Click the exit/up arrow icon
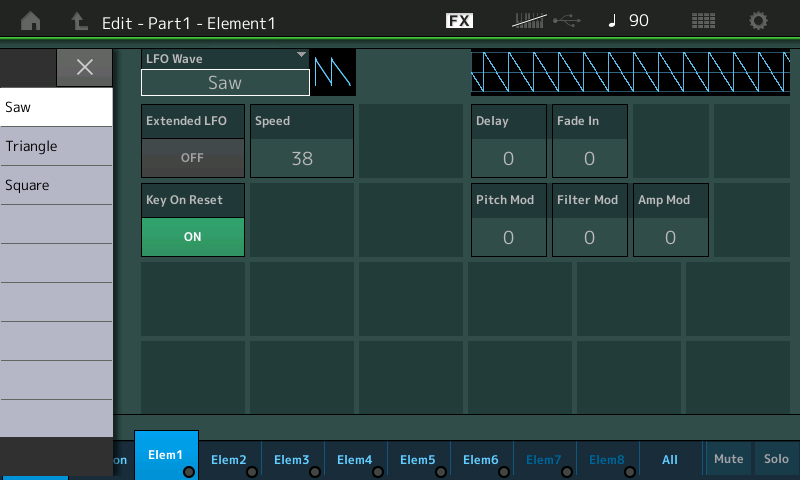Screen dimensions: 800x480 [80, 21]
